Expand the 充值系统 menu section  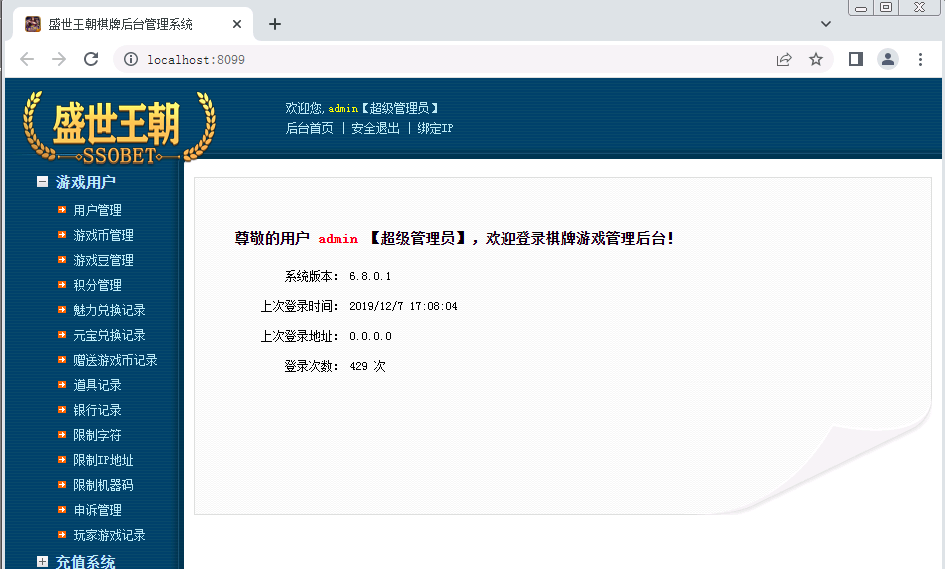[43, 562]
